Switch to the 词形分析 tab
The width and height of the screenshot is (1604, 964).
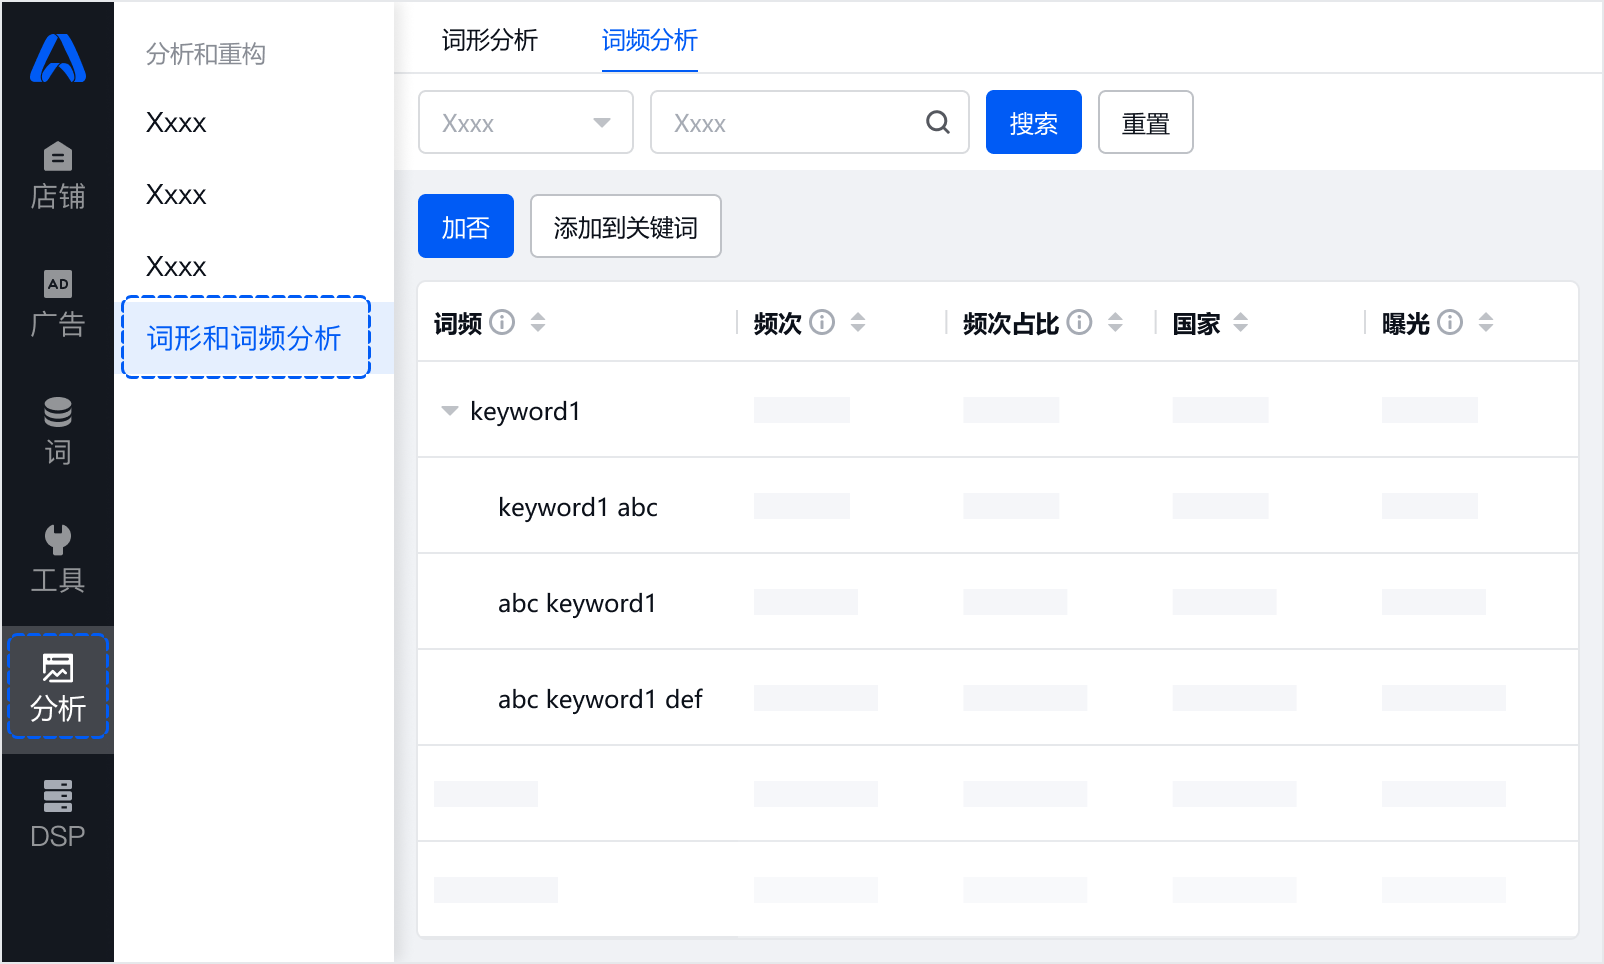[490, 40]
